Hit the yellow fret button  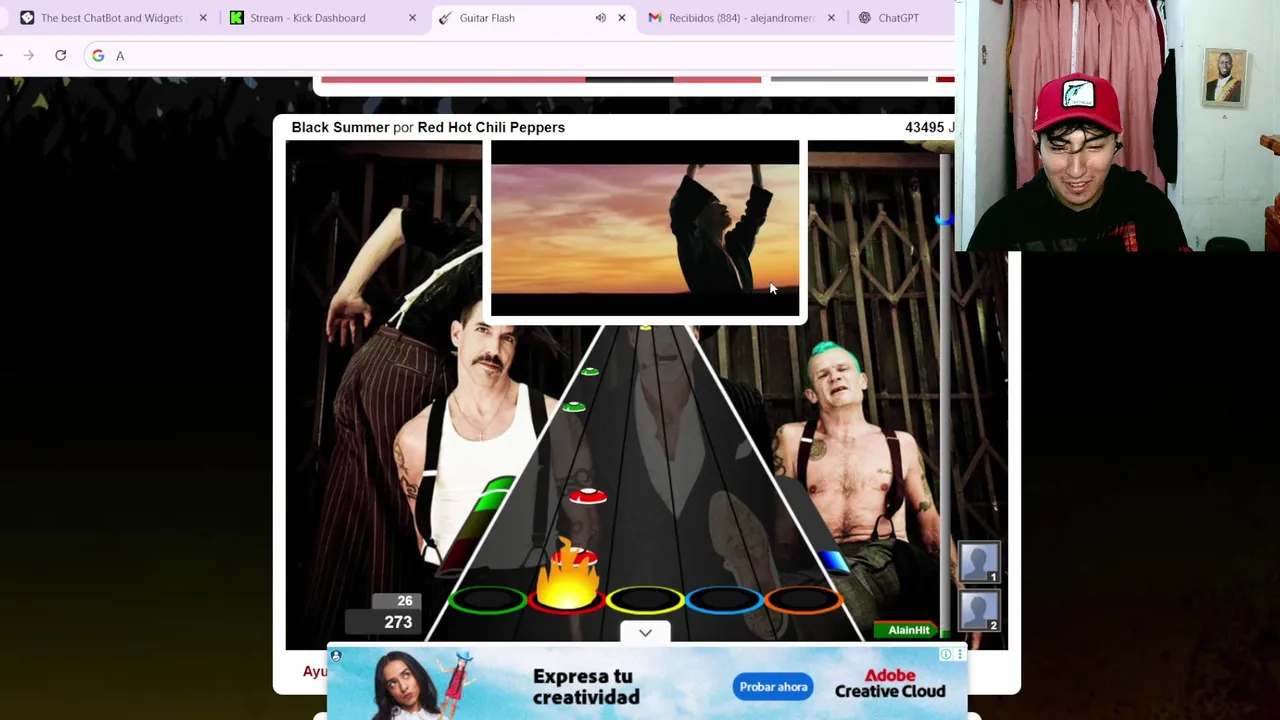[645, 600]
